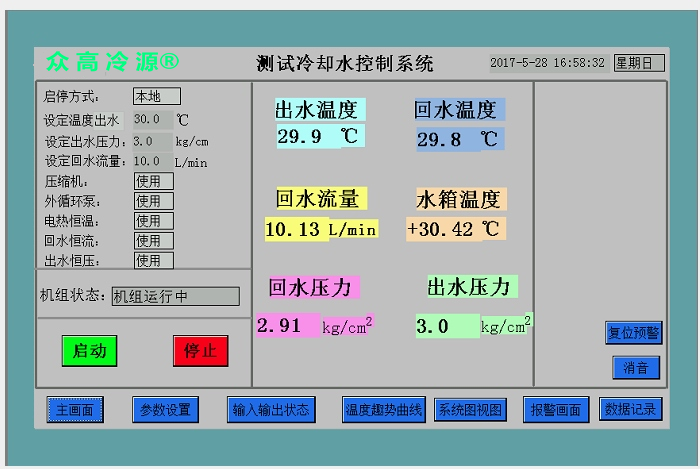Image resolution: width=700 pixels, height=469 pixels.
Task: View the 温度趋势曲线 temperature trend page
Action: point(384,410)
